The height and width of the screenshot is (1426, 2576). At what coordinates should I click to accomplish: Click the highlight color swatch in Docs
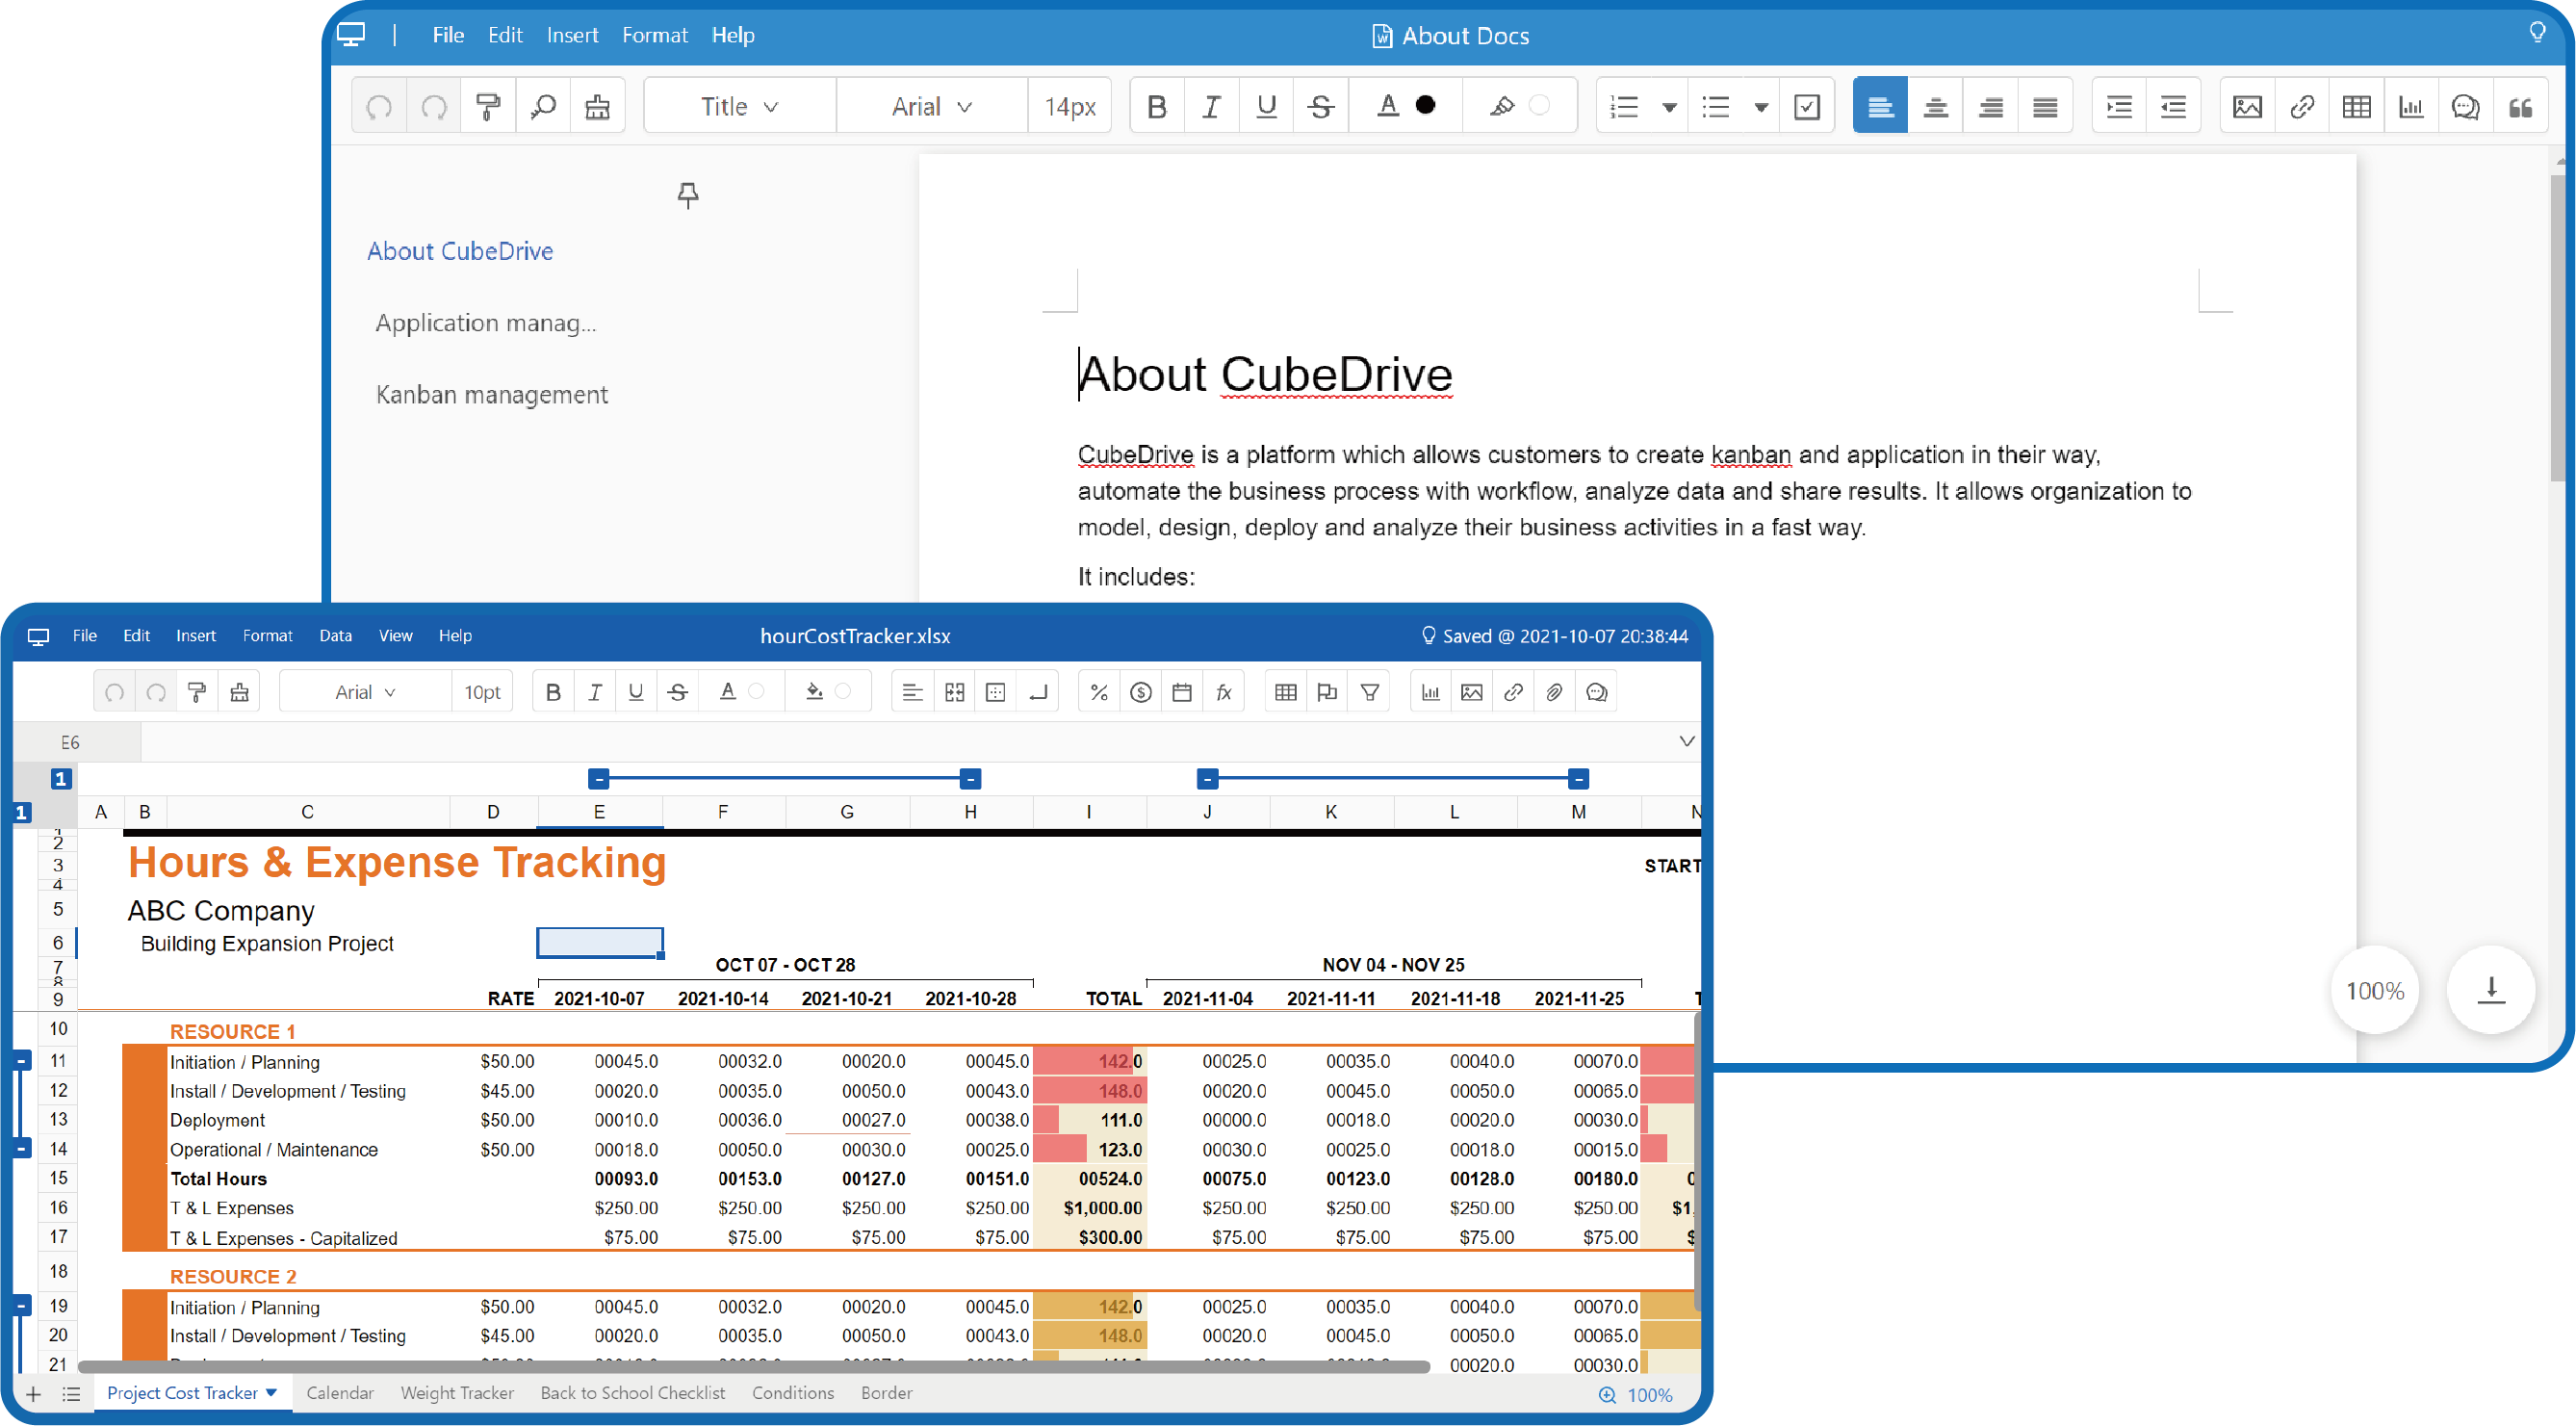1539,105
